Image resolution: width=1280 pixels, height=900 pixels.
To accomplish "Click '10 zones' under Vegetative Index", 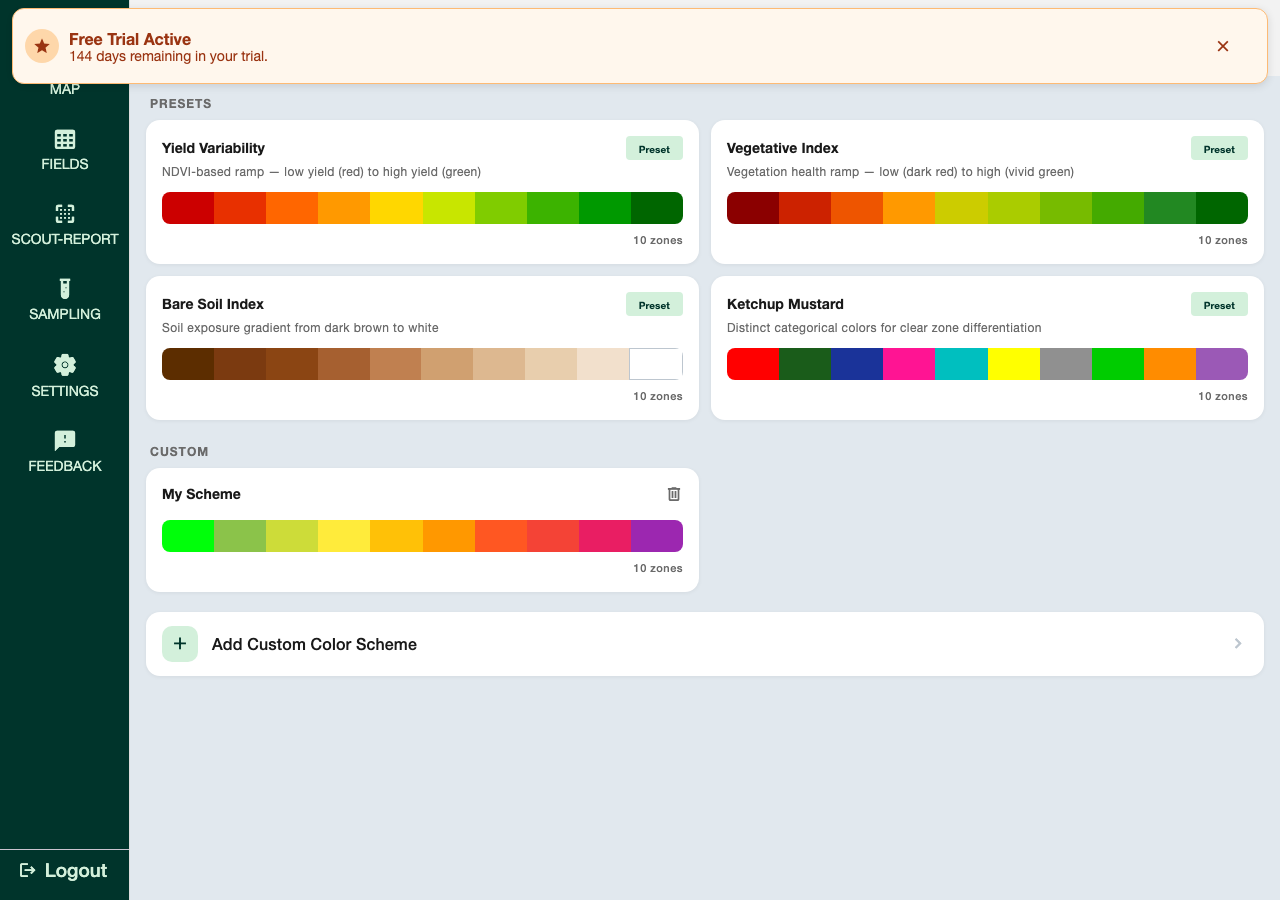I will pyautogui.click(x=1223, y=240).
